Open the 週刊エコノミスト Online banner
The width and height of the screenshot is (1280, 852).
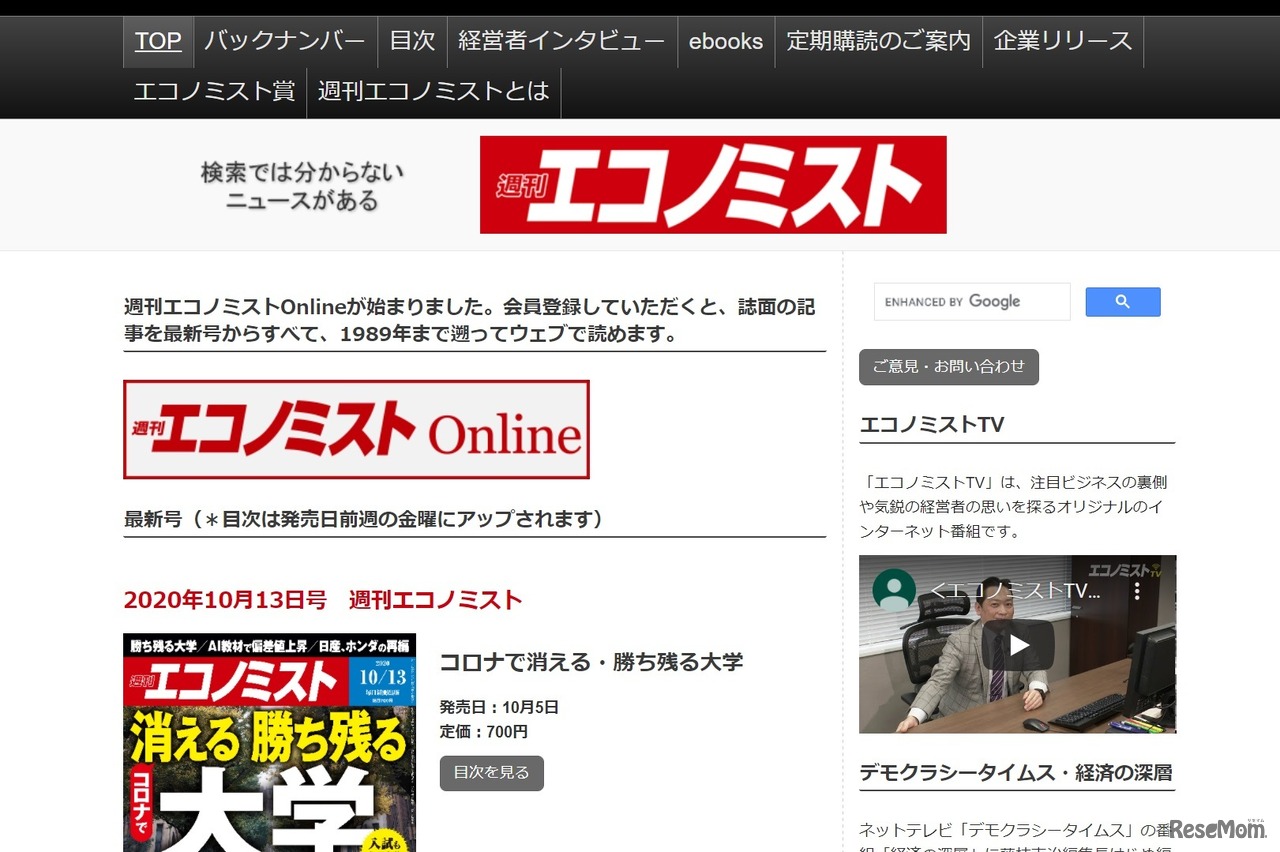point(356,430)
